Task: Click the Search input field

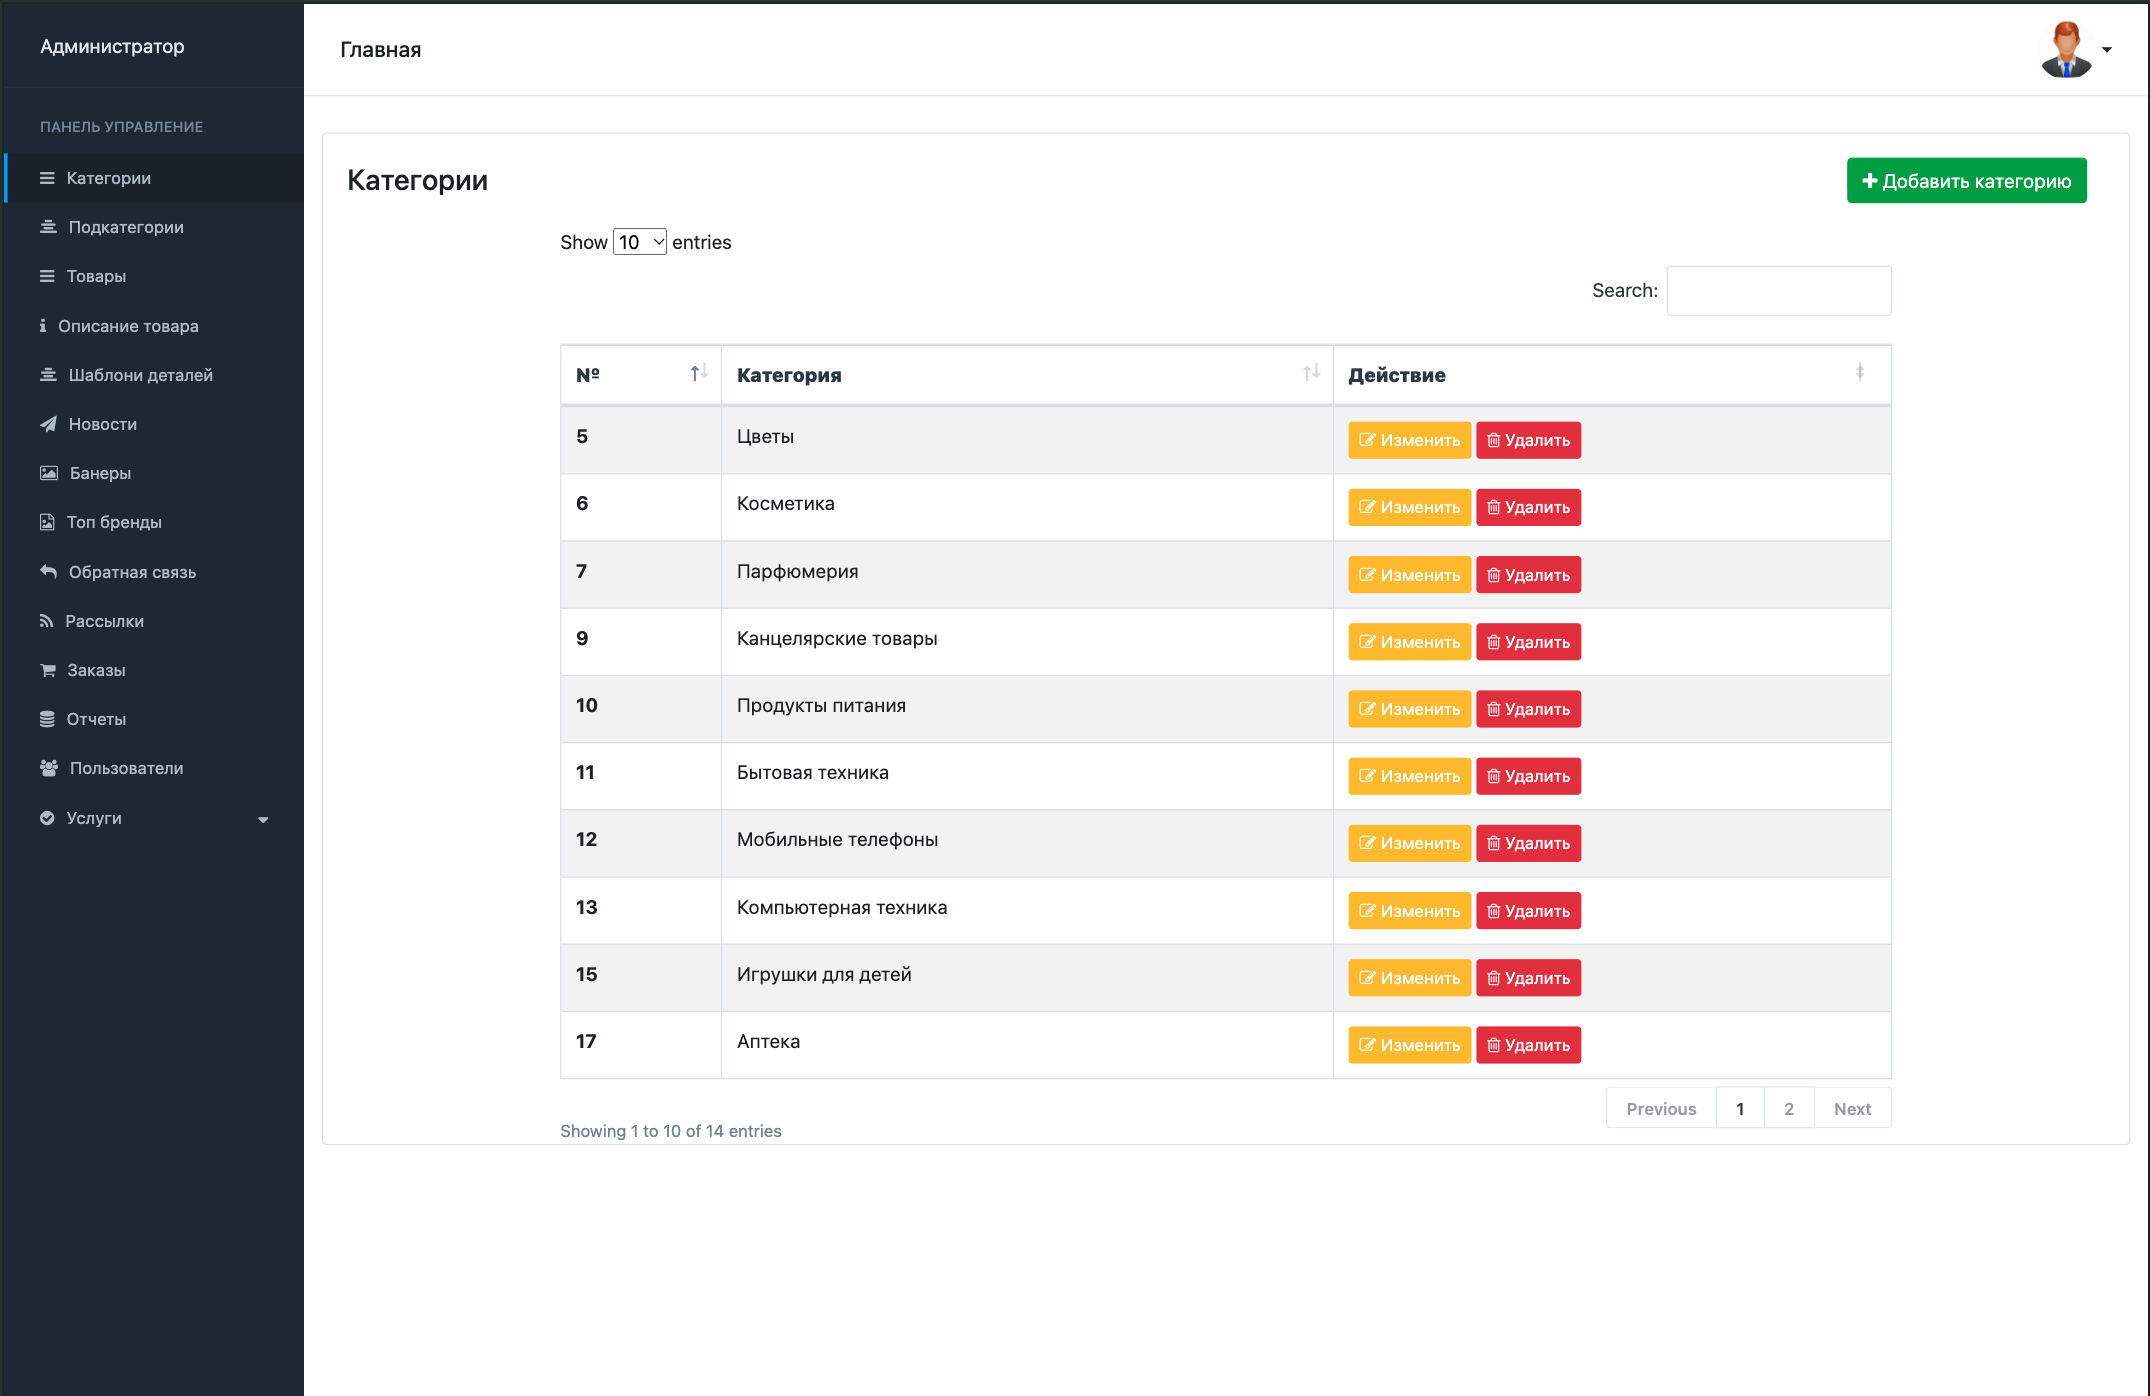Action: click(x=1778, y=291)
